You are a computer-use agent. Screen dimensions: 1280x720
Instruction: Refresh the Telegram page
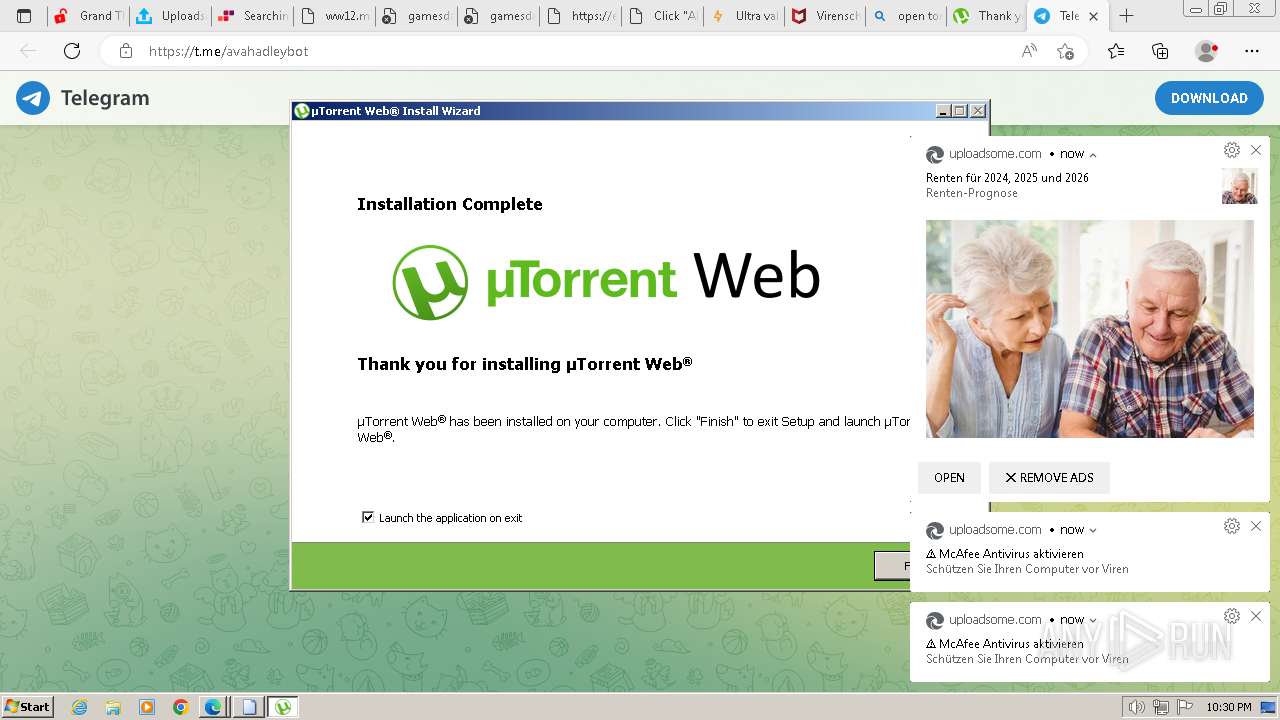72,51
